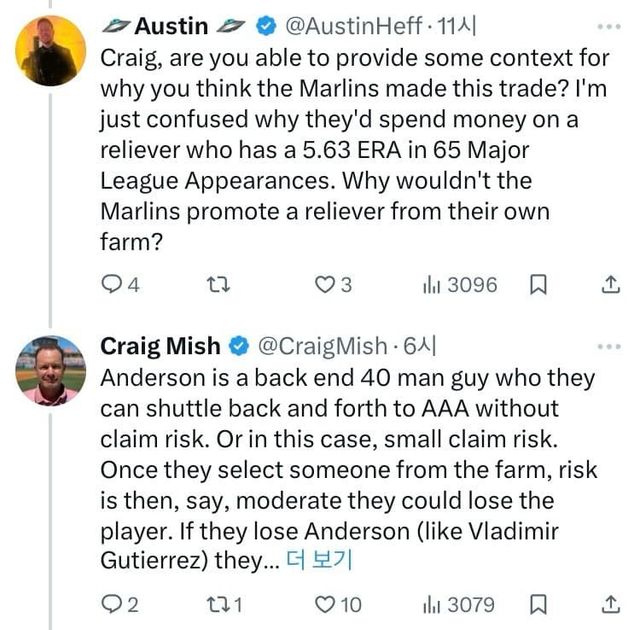This screenshot has width=640, height=630.
Task: Visit the @CraigMish handle link
Action: coord(323,346)
